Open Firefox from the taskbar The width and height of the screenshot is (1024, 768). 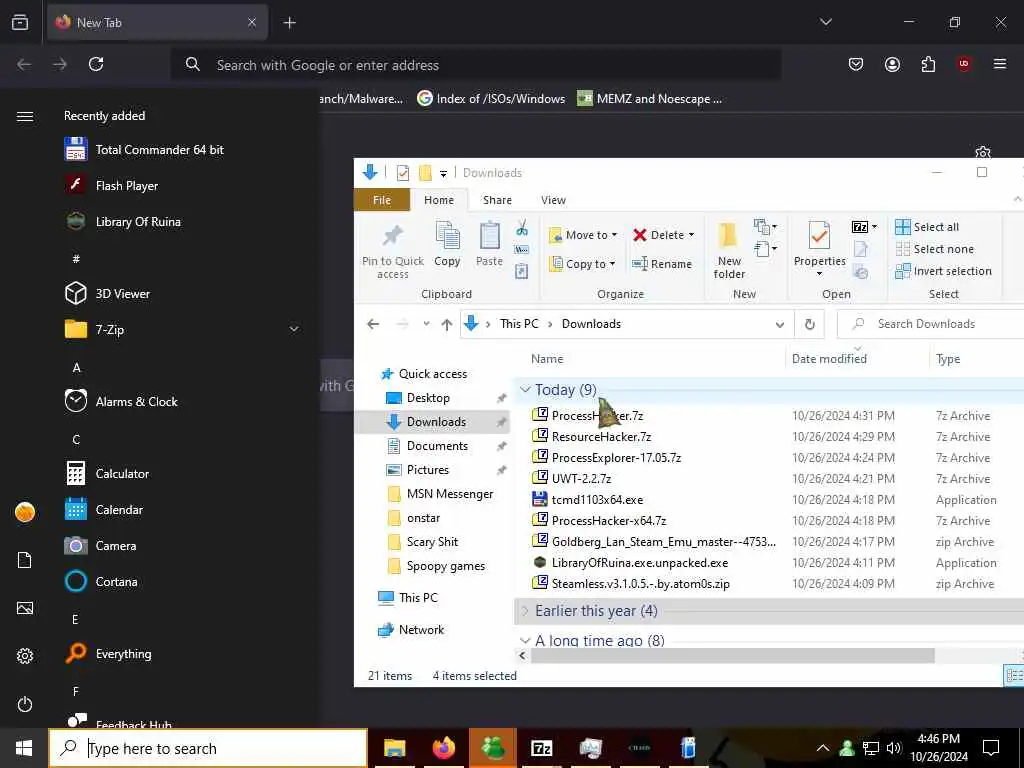tap(443, 748)
